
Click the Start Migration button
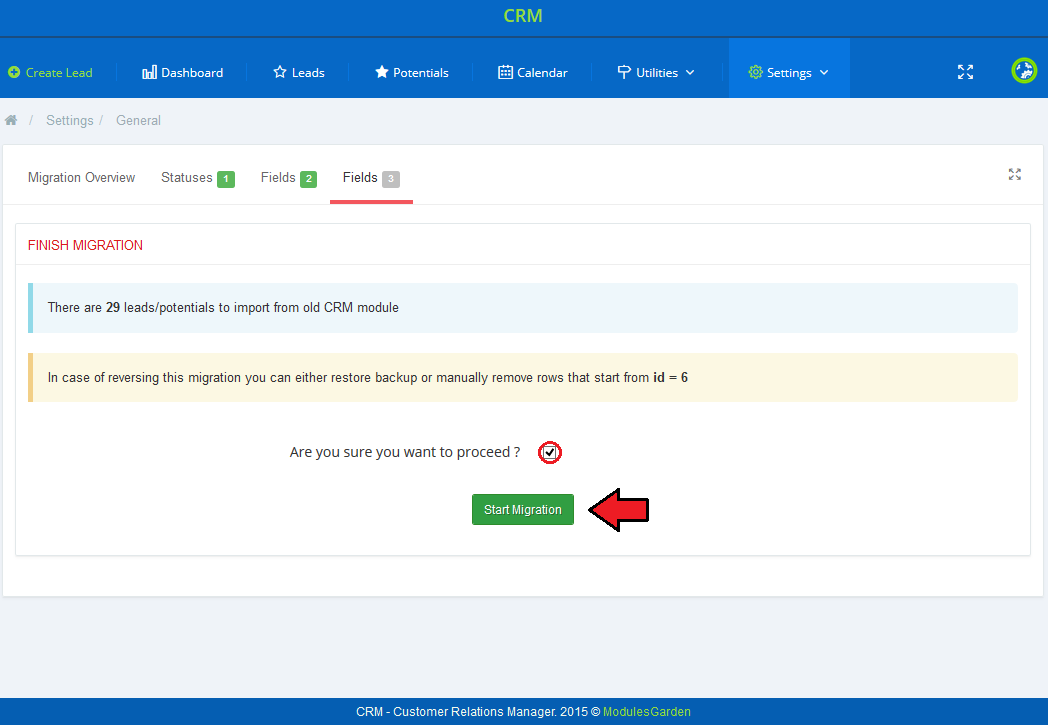[523, 509]
